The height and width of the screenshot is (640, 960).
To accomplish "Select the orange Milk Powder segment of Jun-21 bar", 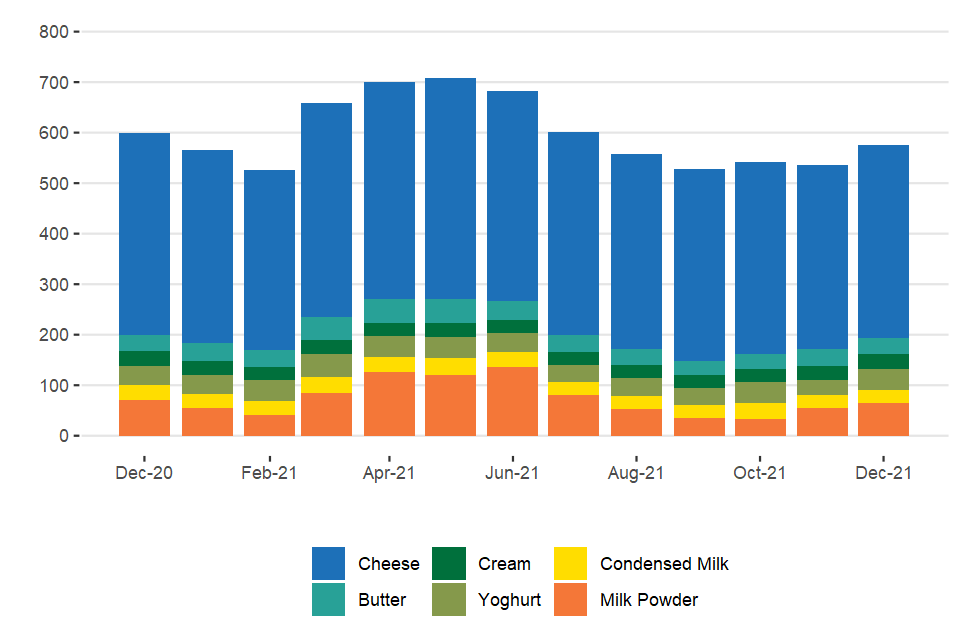I will pyautogui.click(x=512, y=402).
